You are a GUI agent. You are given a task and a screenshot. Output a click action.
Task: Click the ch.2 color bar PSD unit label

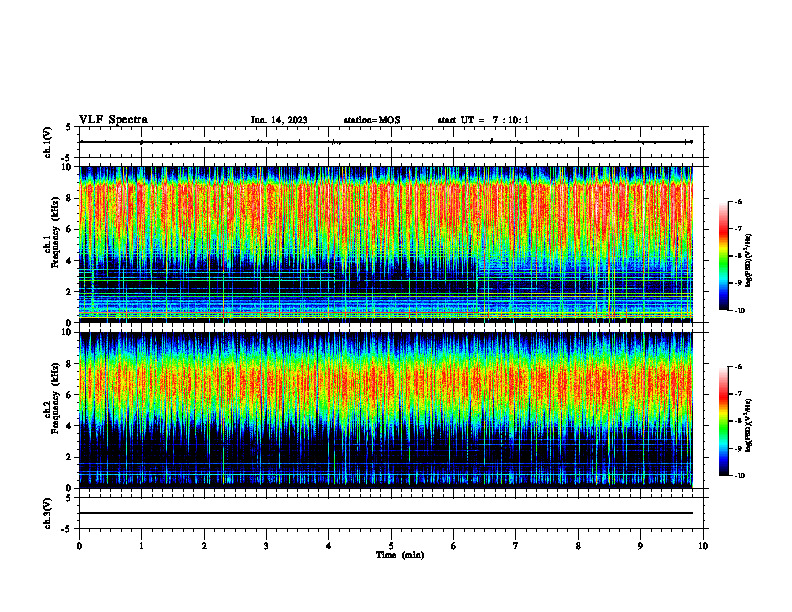tap(749, 425)
